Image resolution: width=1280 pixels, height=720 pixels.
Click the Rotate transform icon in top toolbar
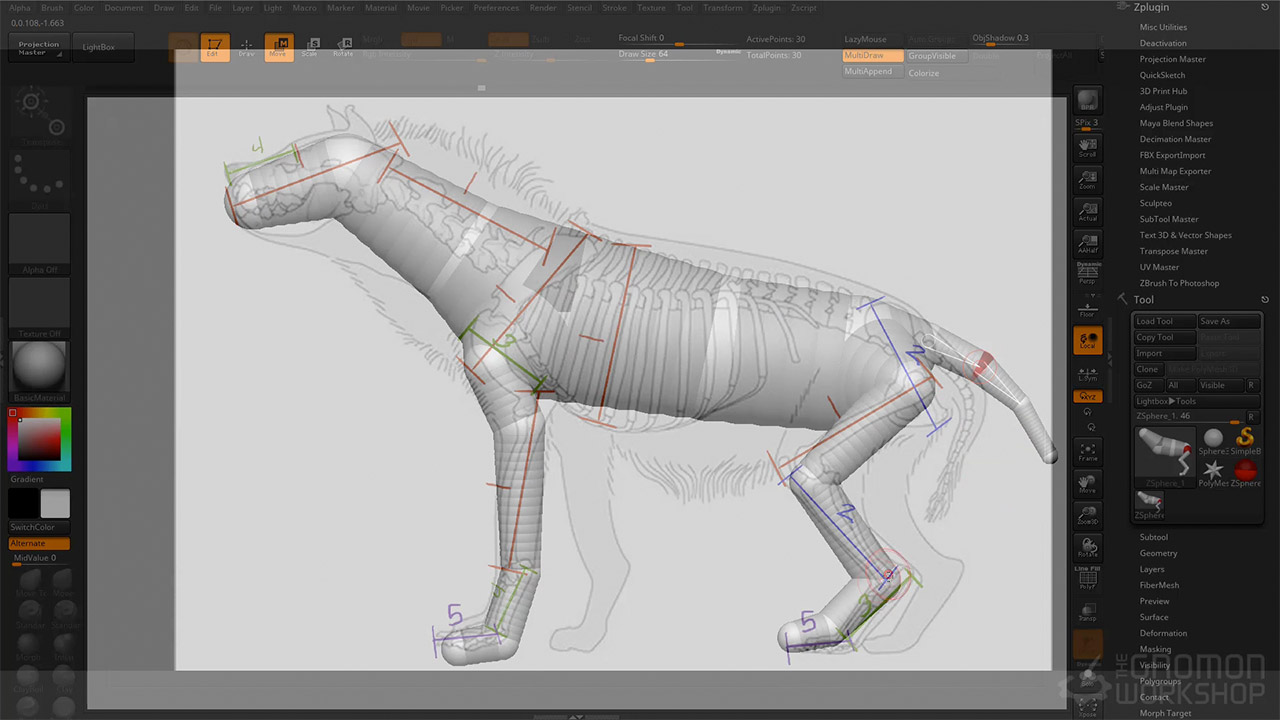(343, 47)
